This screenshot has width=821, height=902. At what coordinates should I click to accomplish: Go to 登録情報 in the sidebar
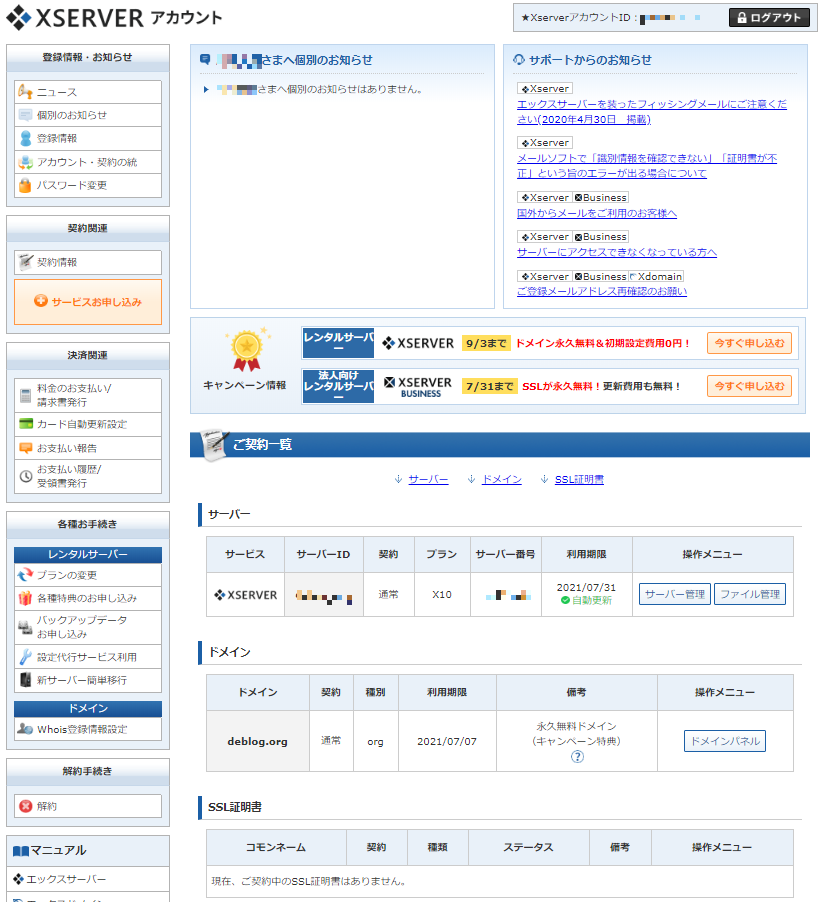click(88, 138)
